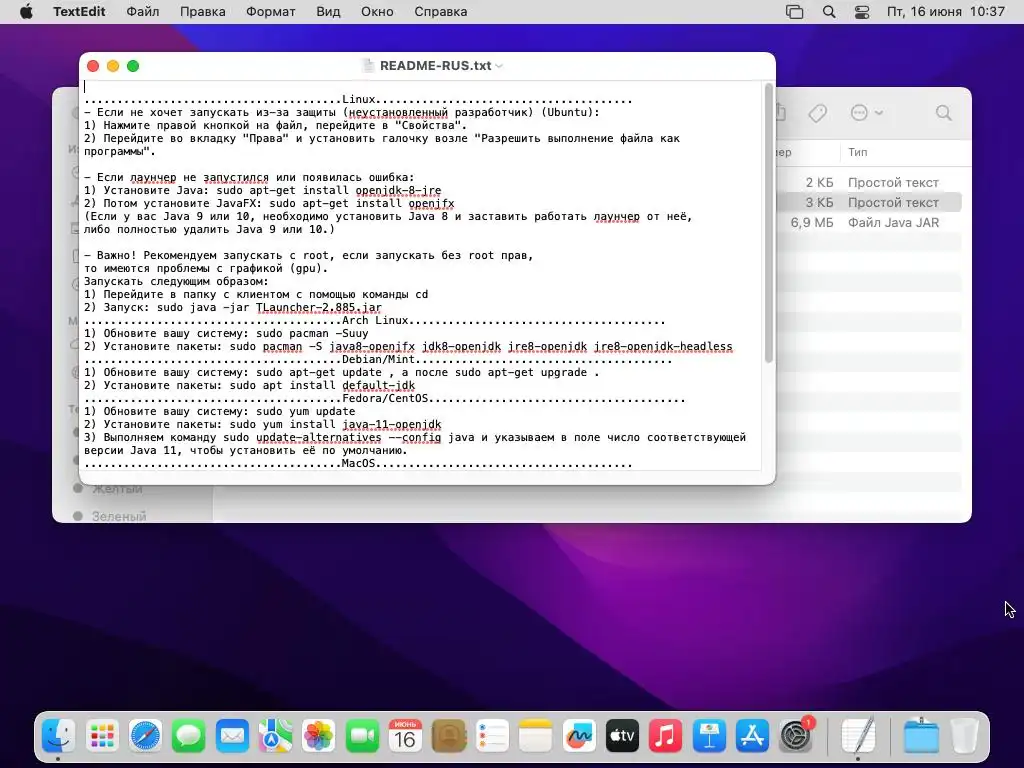Open Freeform app in the Dock

coord(579,735)
